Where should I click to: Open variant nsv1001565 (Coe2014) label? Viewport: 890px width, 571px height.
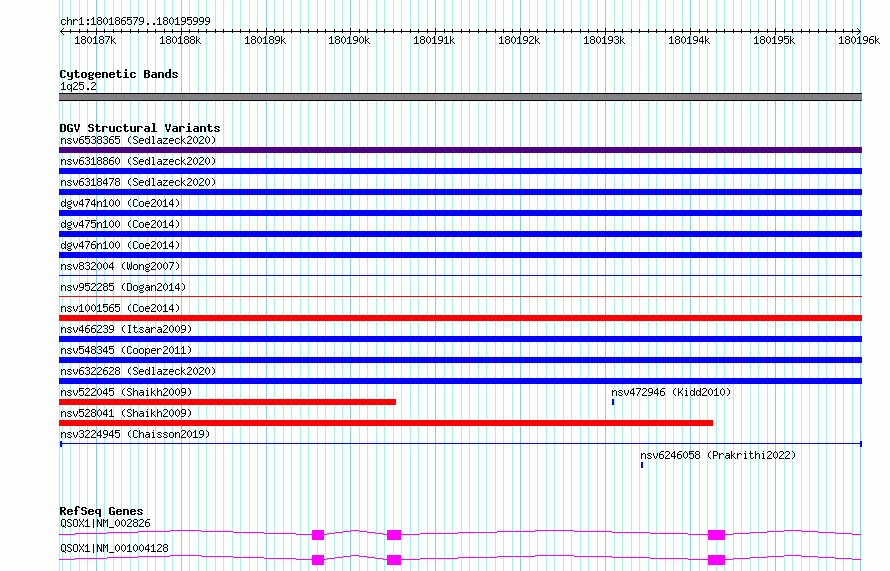pos(120,308)
